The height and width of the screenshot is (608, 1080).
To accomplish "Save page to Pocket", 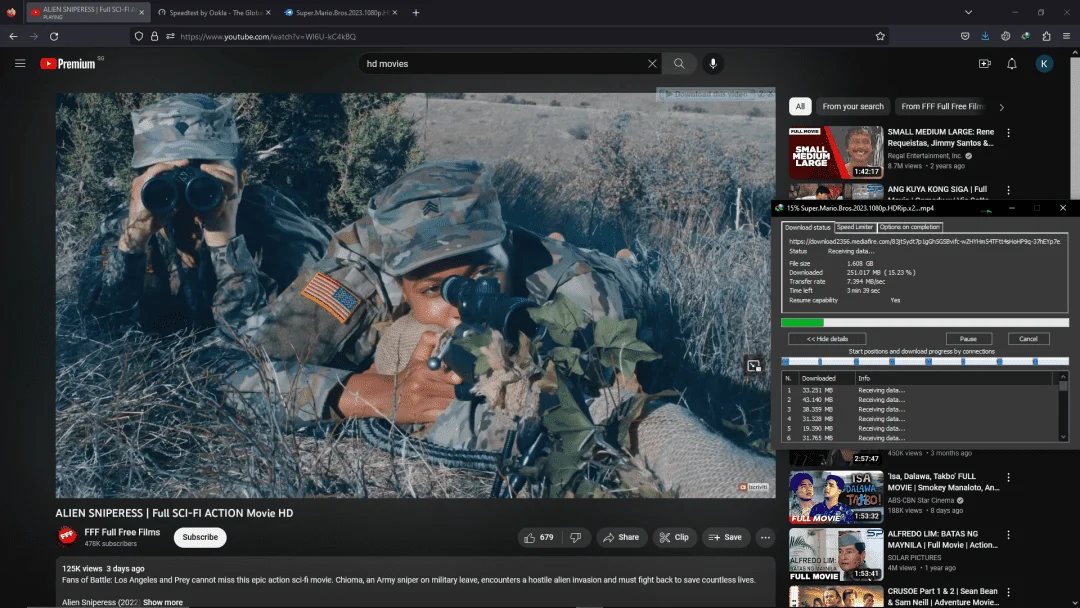I will 965,36.
